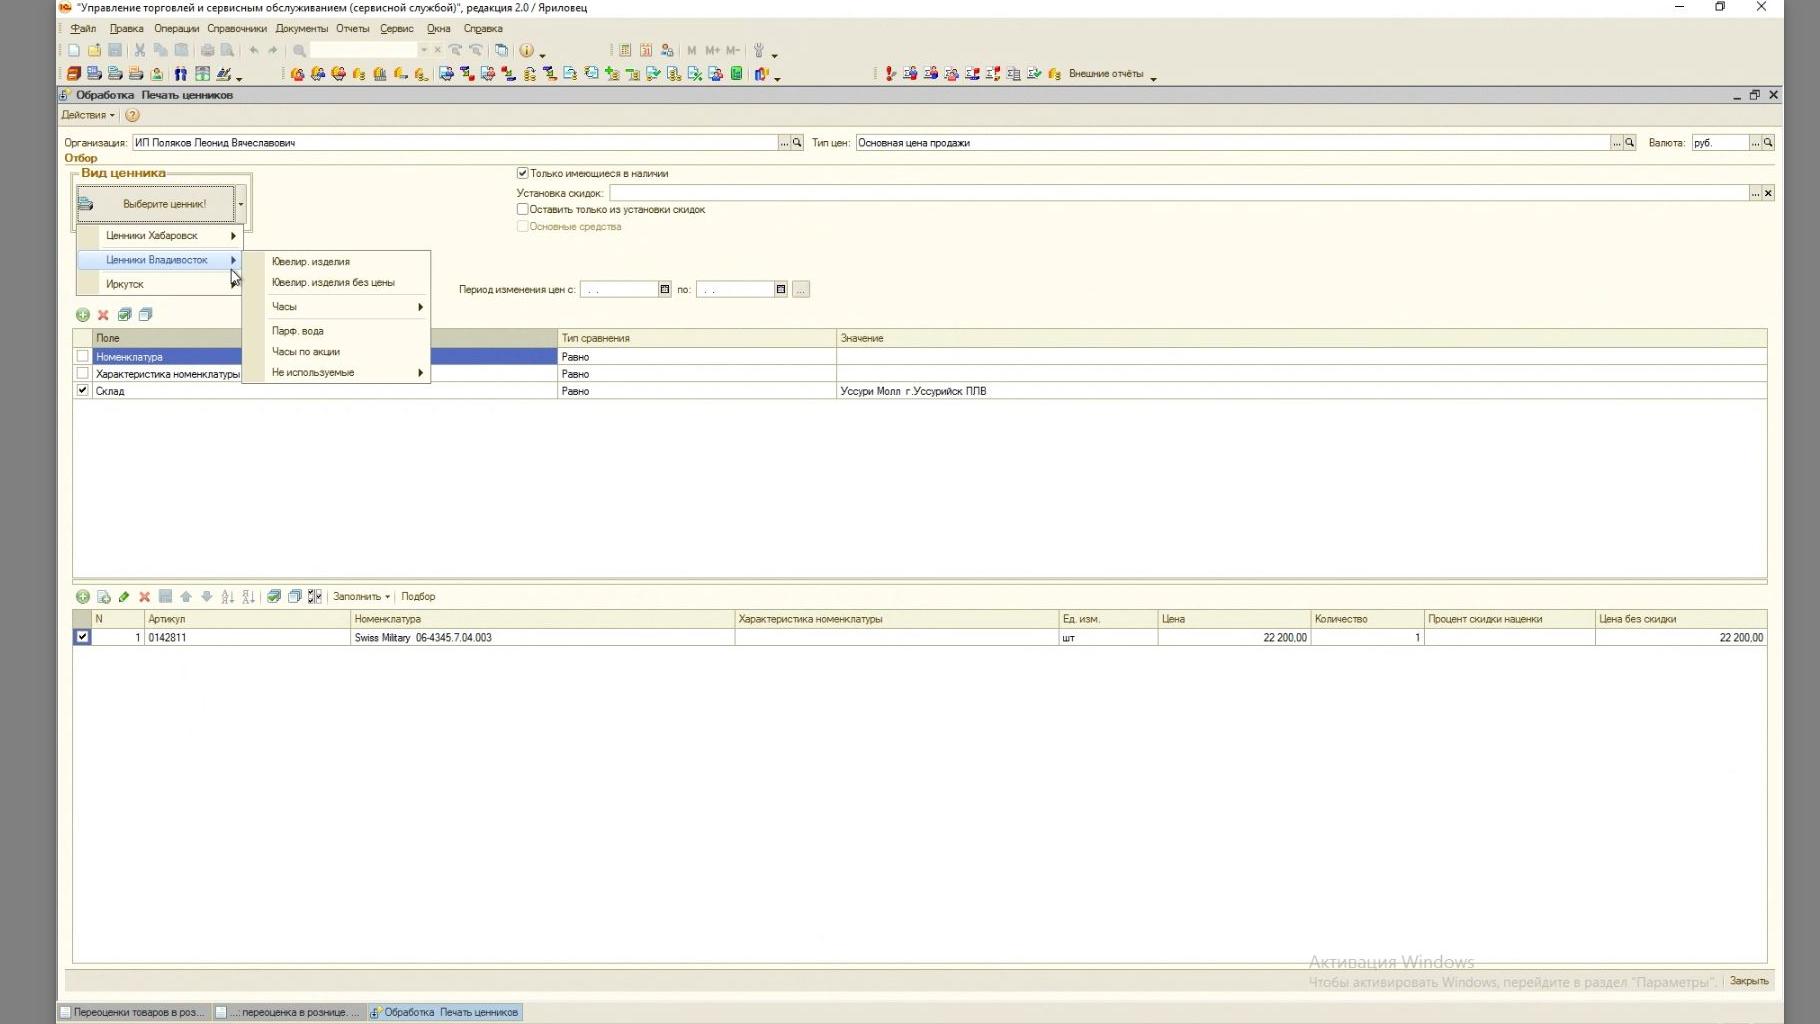Screen dimensions: 1820x1024
Task: Click the copy row icon in the goods toolbar
Action: (103, 597)
